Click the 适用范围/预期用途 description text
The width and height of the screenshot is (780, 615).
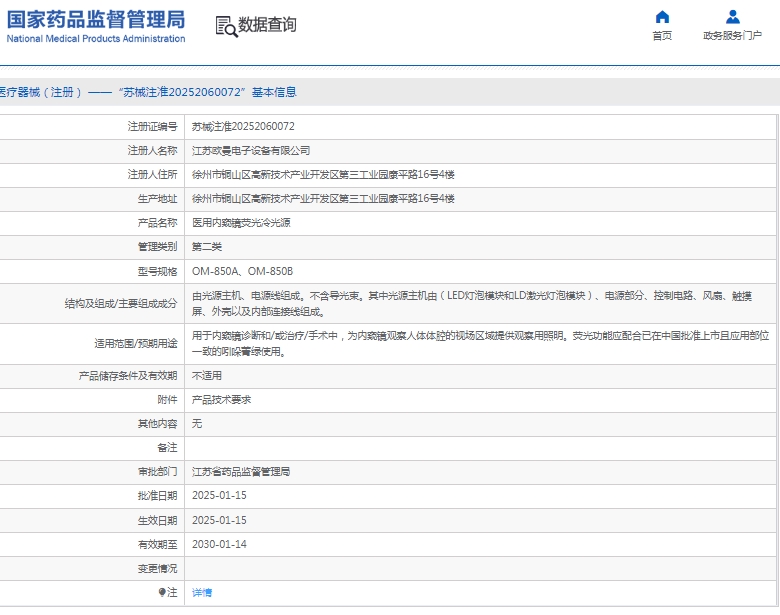(x=481, y=344)
